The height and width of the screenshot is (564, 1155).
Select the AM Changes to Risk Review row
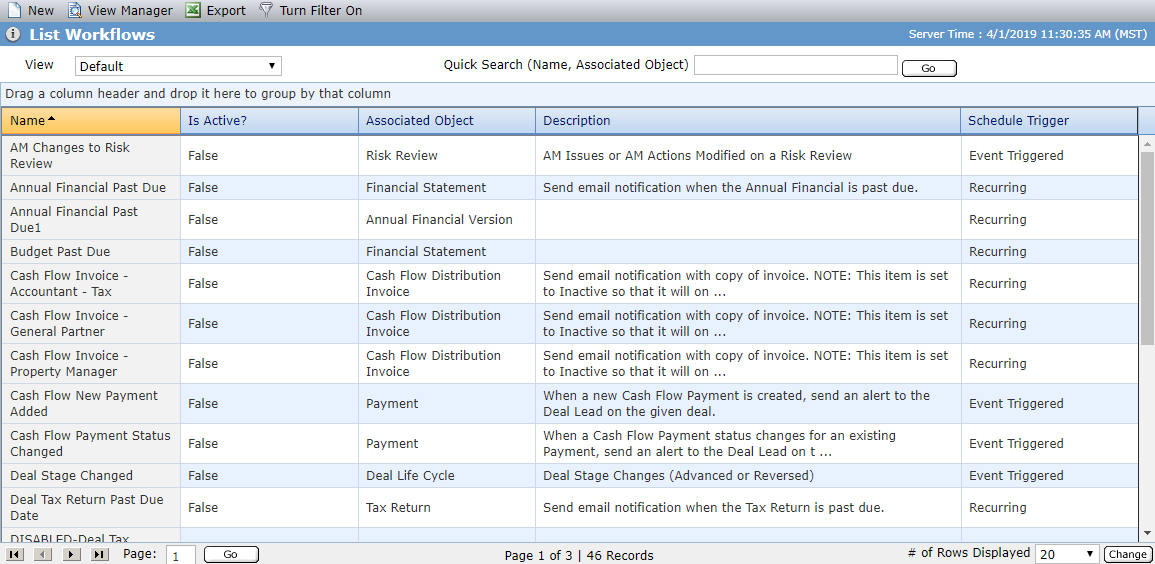point(569,155)
